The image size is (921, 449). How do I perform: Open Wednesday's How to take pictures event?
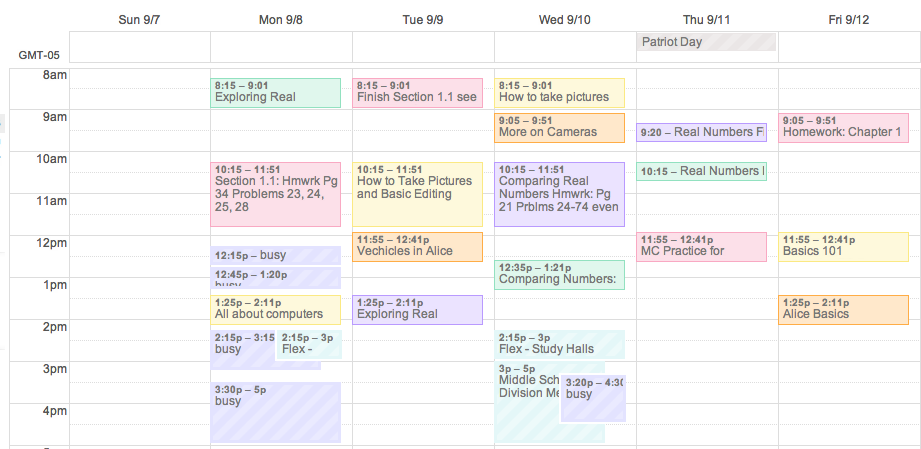coord(560,93)
